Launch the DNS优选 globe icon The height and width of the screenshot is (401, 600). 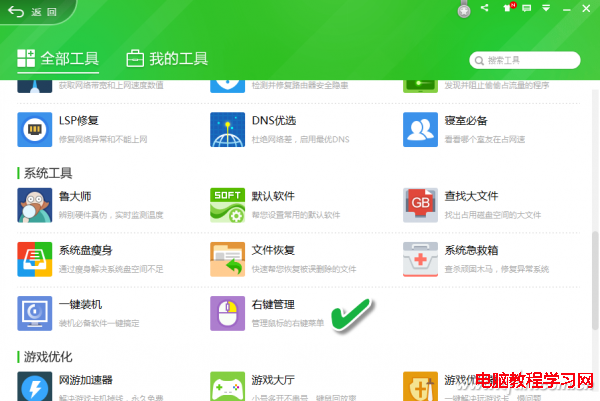pyautogui.click(x=227, y=129)
